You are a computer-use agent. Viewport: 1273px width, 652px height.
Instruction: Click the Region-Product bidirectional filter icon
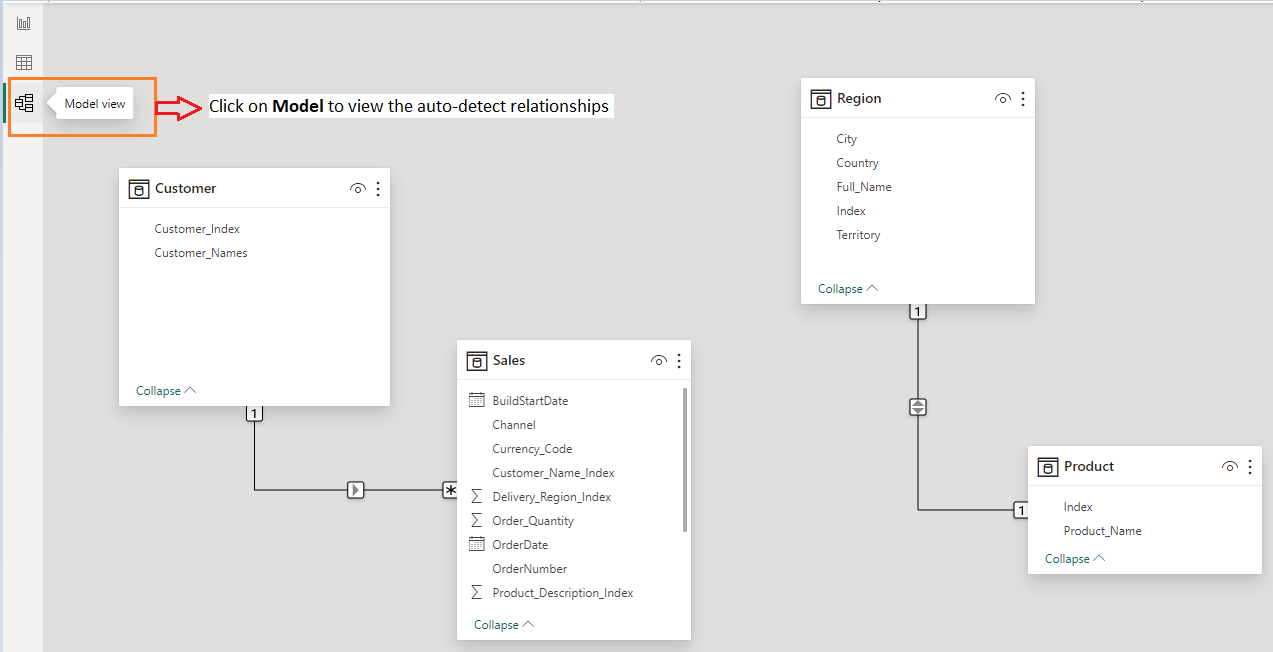918,407
